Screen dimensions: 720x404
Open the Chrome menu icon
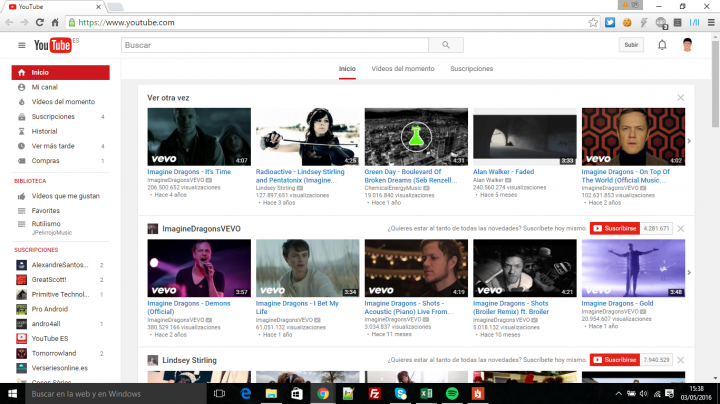pyautogui.click(x=711, y=22)
